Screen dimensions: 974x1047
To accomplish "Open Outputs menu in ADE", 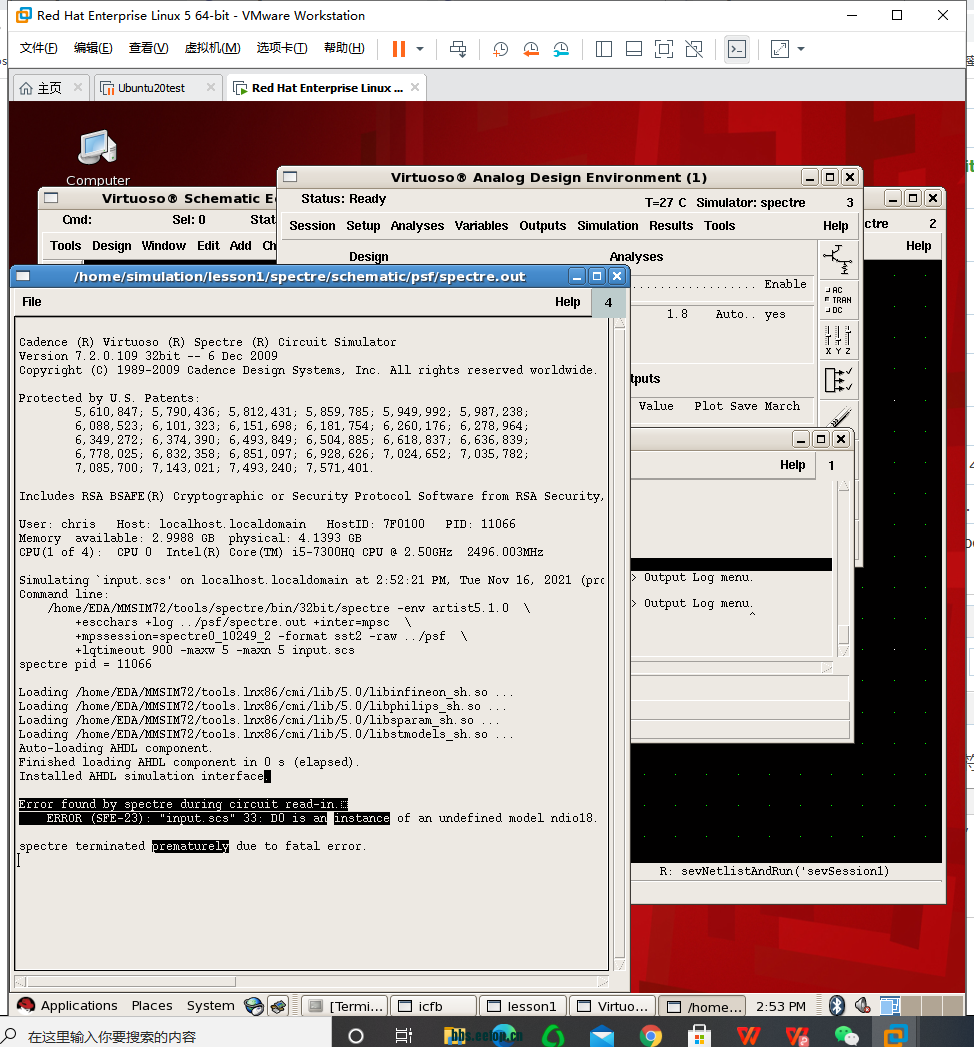I will click(x=543, y=226).
